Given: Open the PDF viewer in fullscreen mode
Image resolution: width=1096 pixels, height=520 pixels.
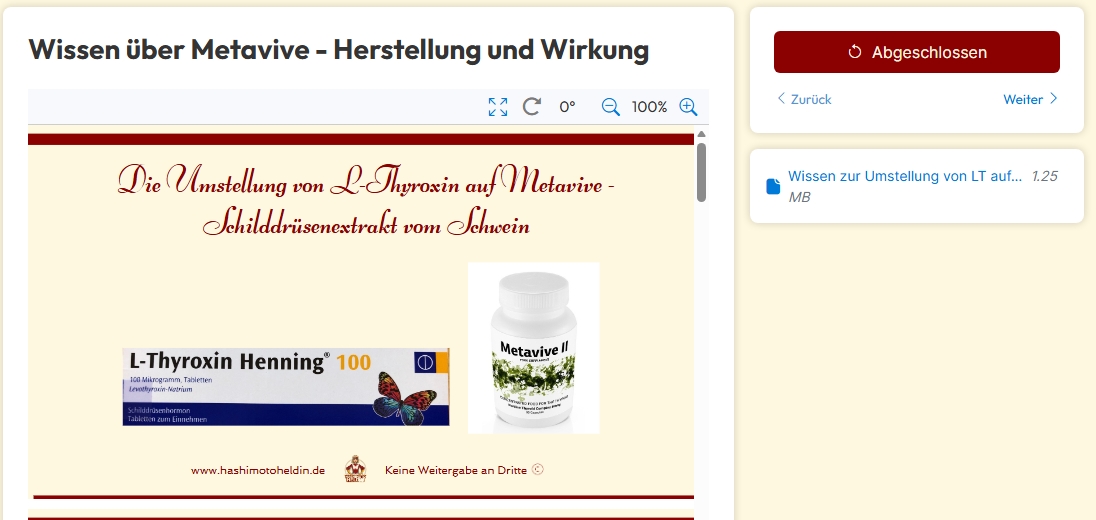Looking at the screenshot, I should pos(498,107).
